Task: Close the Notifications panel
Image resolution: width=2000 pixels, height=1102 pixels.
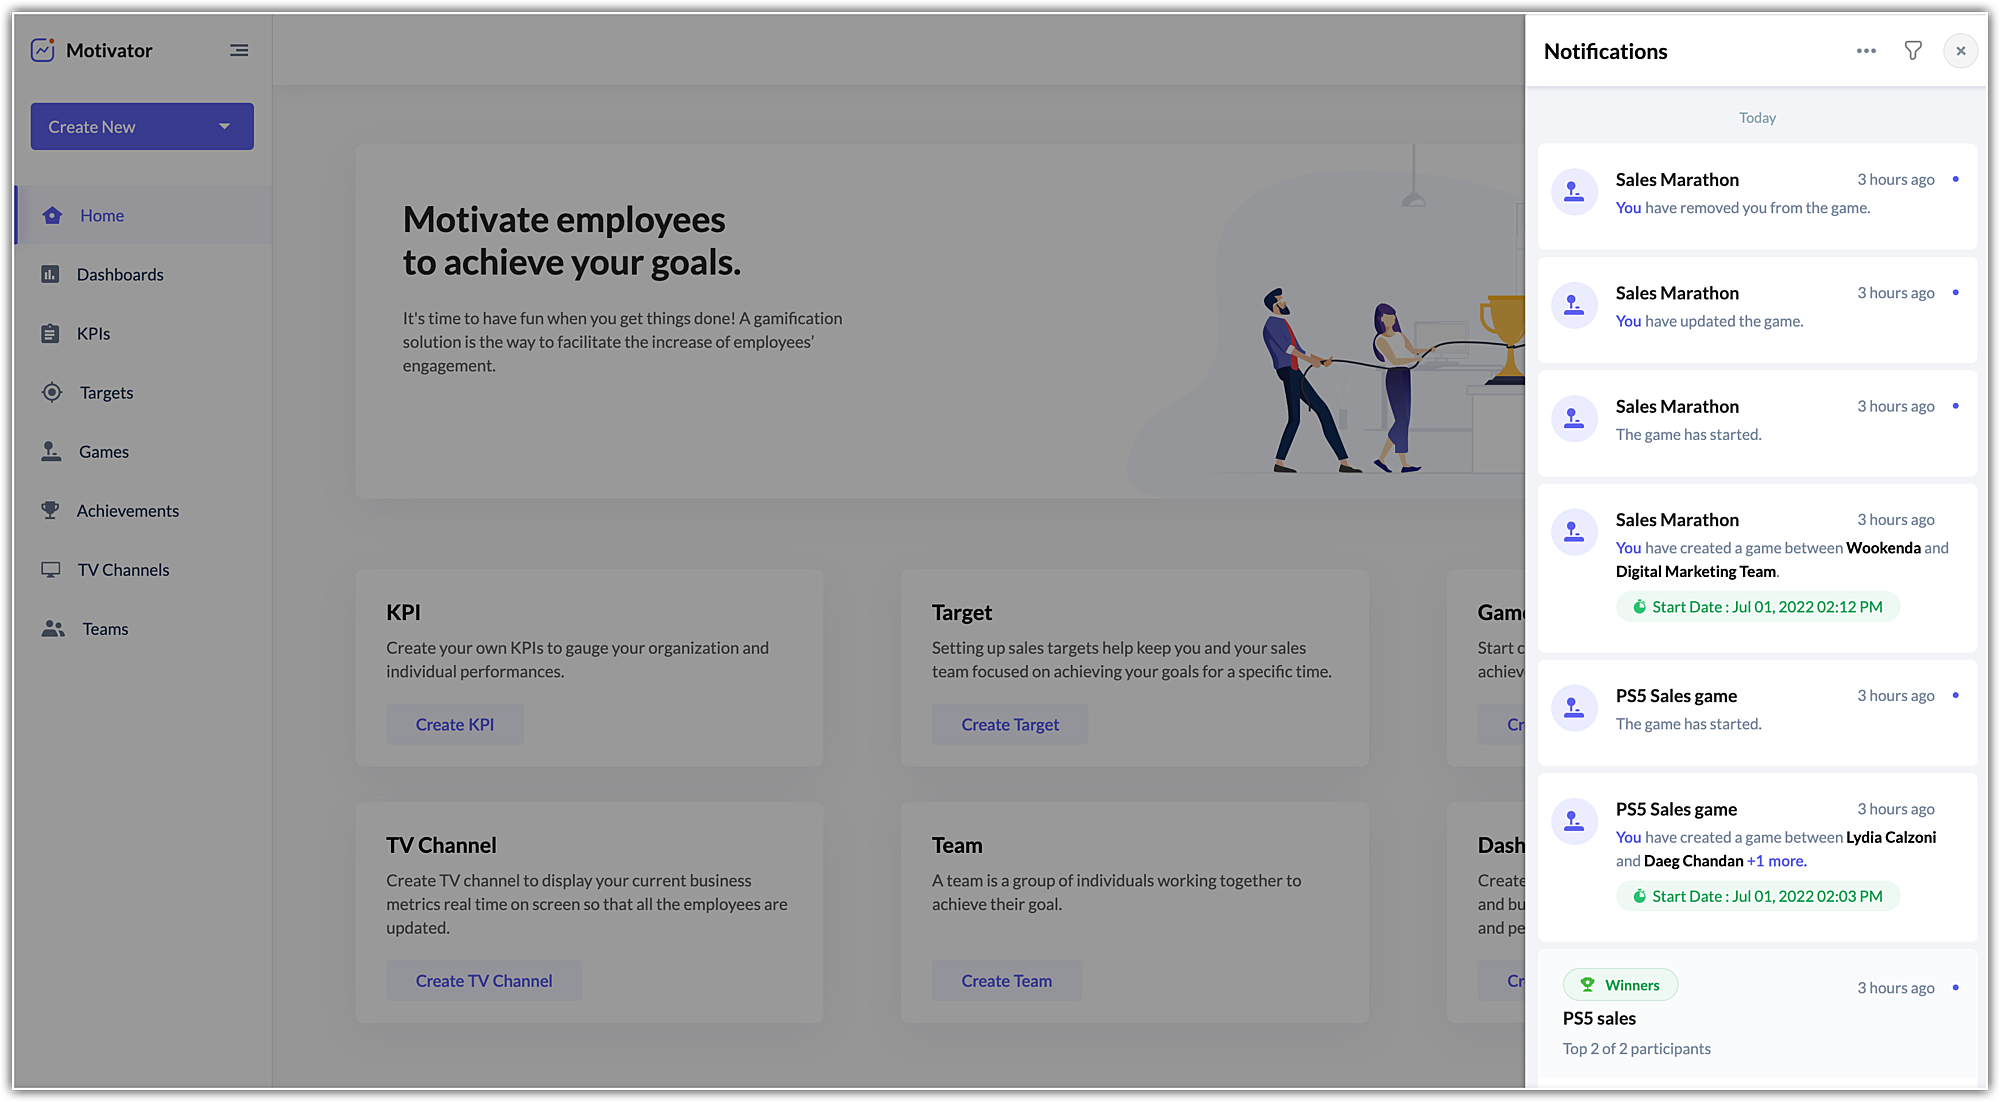Action: click(x=1960, y=51)
